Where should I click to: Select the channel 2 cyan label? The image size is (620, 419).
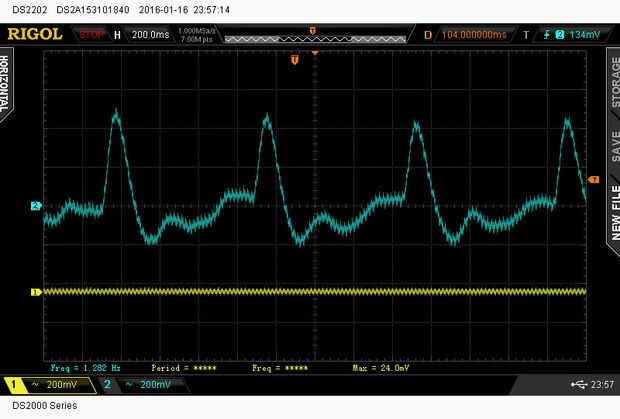point(107,384)
